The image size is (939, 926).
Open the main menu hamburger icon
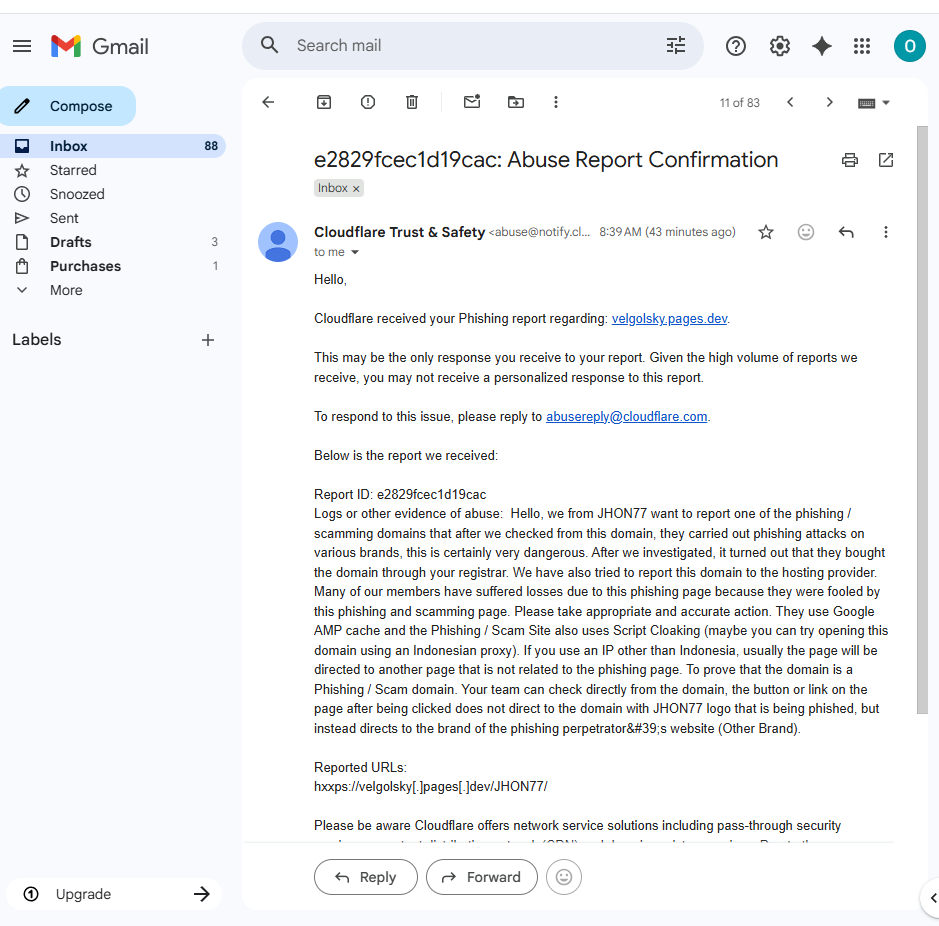[x=22, y=46]
